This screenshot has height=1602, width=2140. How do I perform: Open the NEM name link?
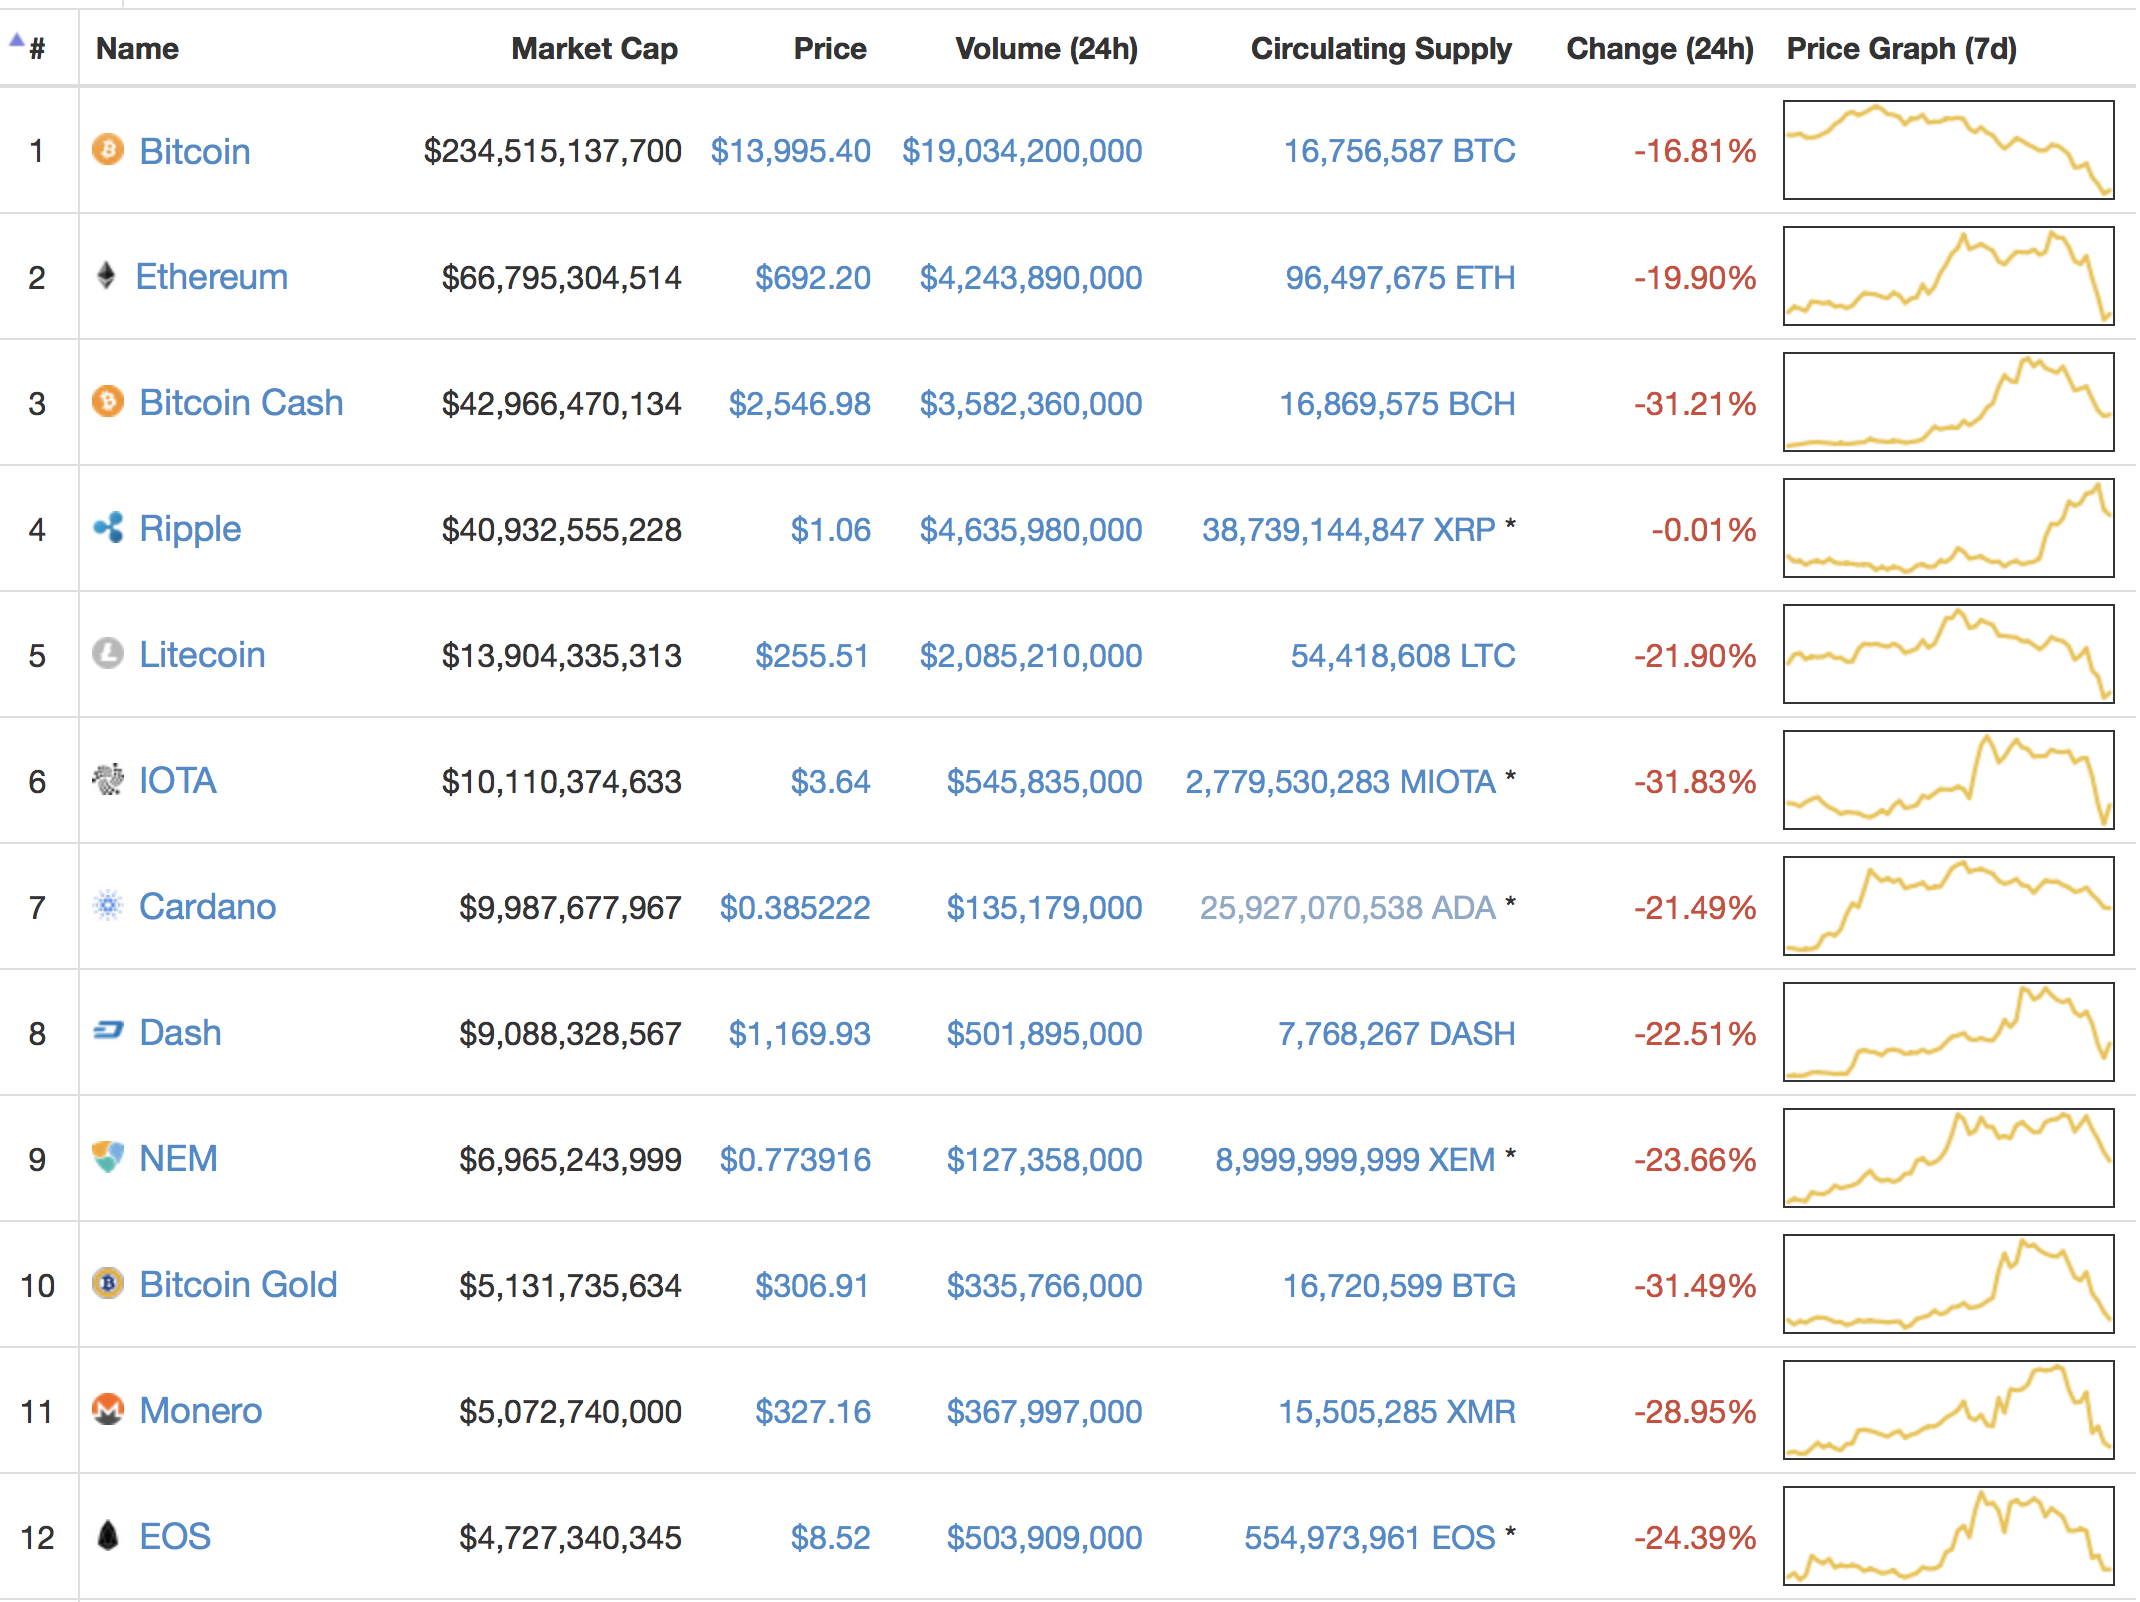pyautogui.click(x=178, y=1159)
